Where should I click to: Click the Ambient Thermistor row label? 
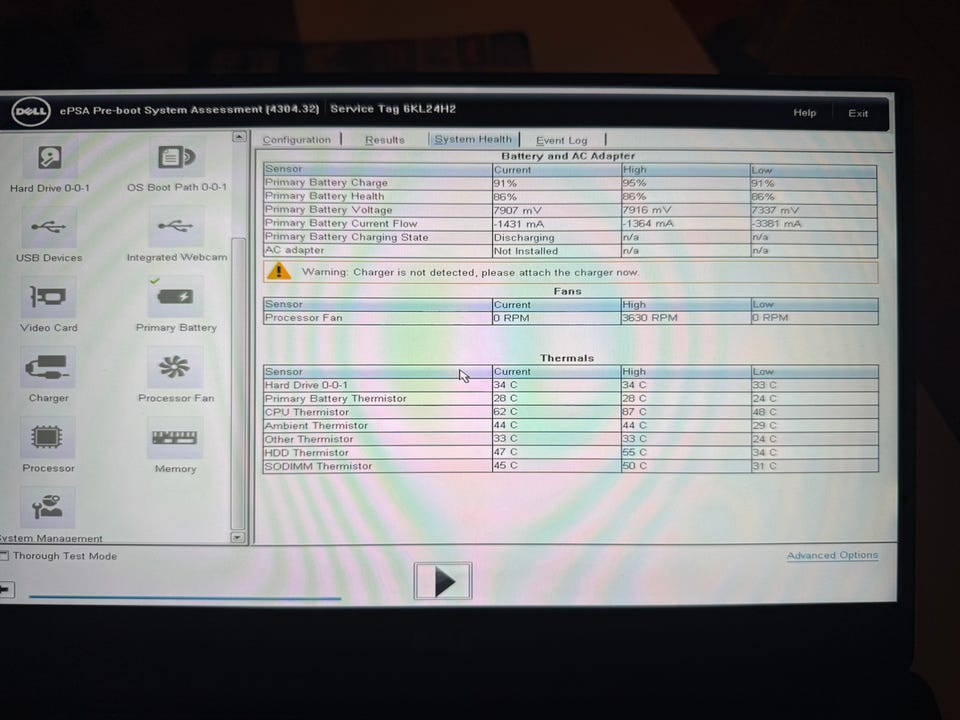316,426
